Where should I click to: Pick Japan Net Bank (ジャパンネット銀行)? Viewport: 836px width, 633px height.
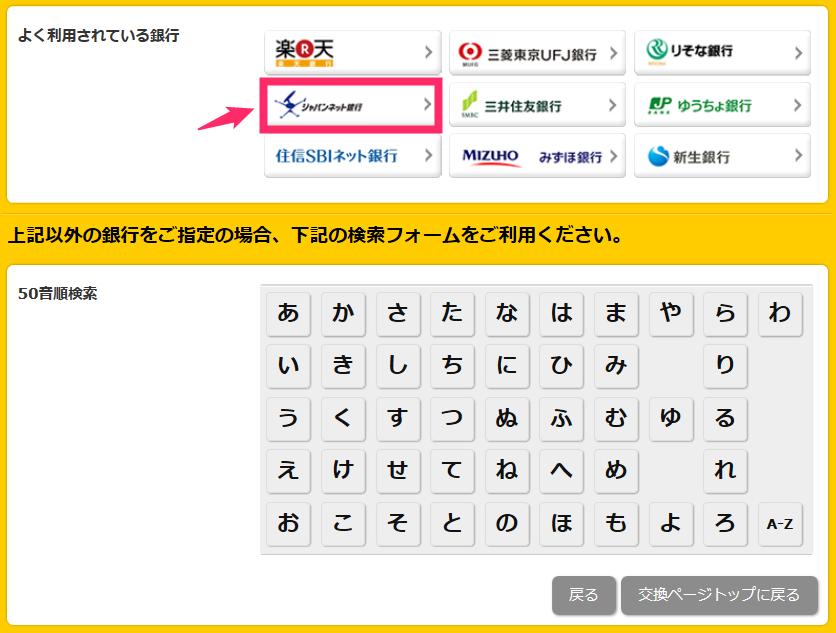coord(352,105)
